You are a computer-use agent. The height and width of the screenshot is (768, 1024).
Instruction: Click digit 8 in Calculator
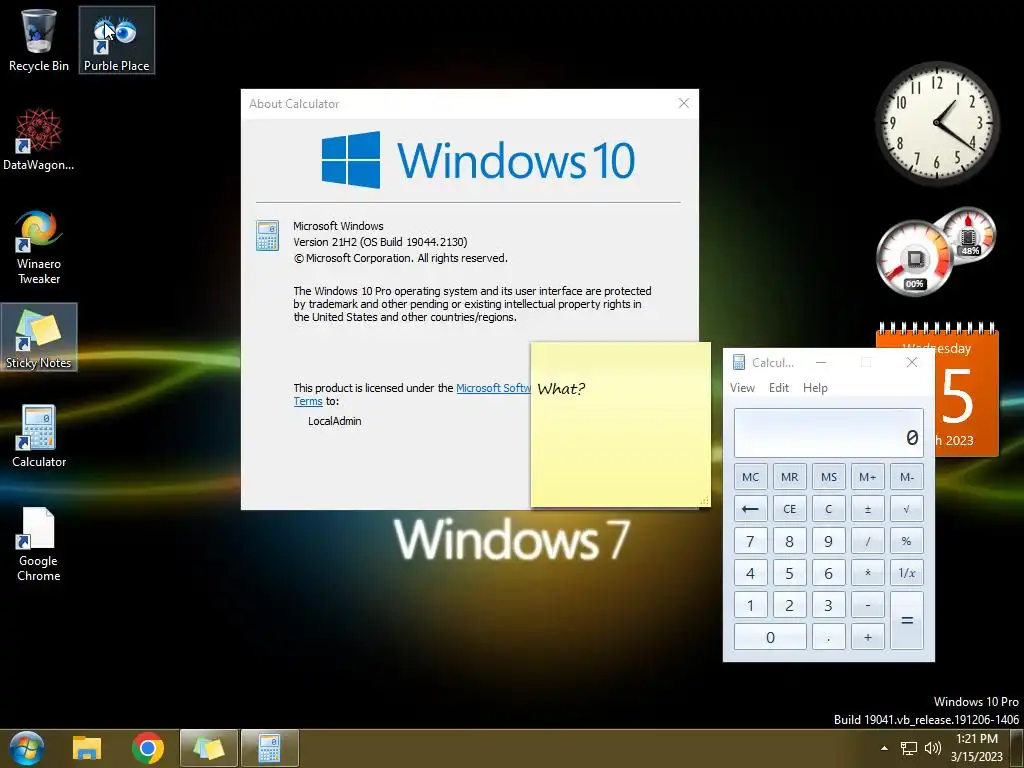[x=790, y=541]
